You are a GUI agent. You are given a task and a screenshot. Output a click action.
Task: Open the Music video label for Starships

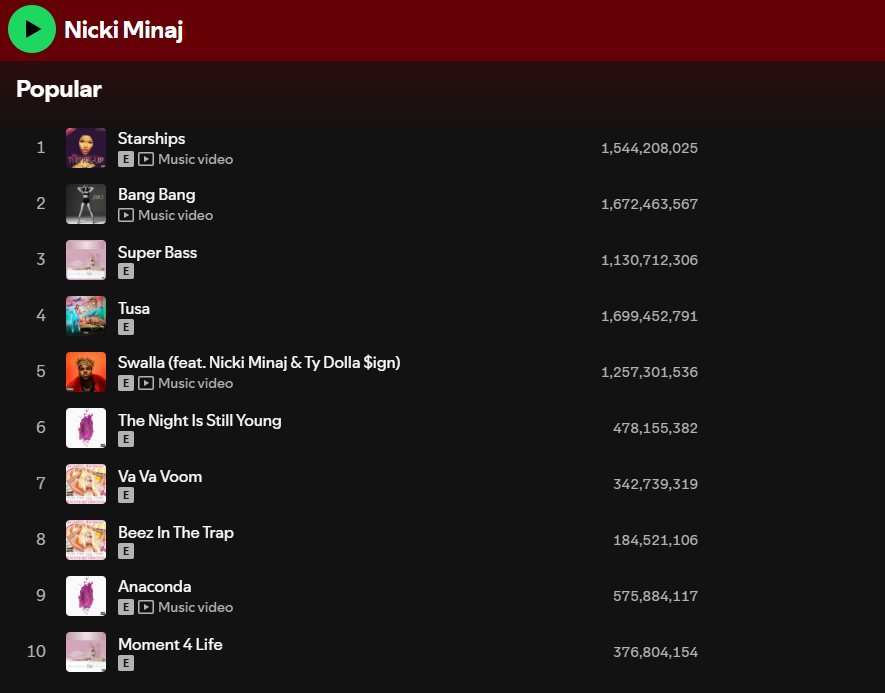pos(195,159)
